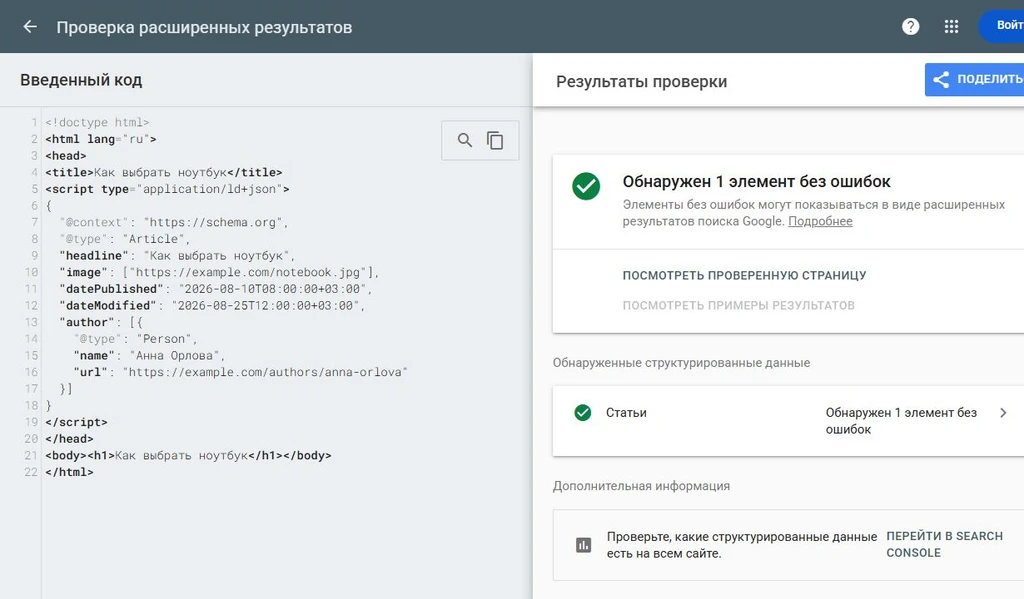The height and width of the screenshot is (599, 1024).
Task: Click the body h1 code line
Action: pyautogui.click(x=188, y=455)
